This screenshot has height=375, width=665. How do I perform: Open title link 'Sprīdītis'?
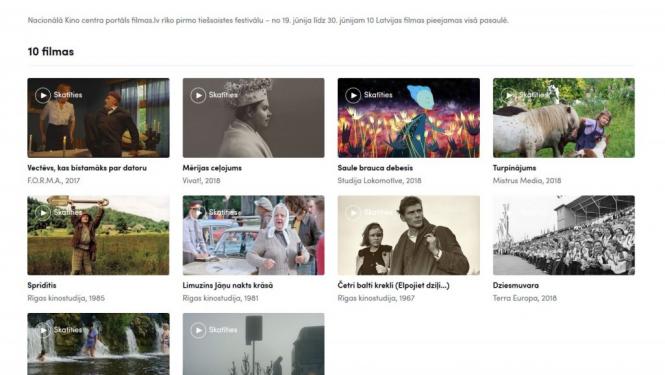click(x=42, y=285)
